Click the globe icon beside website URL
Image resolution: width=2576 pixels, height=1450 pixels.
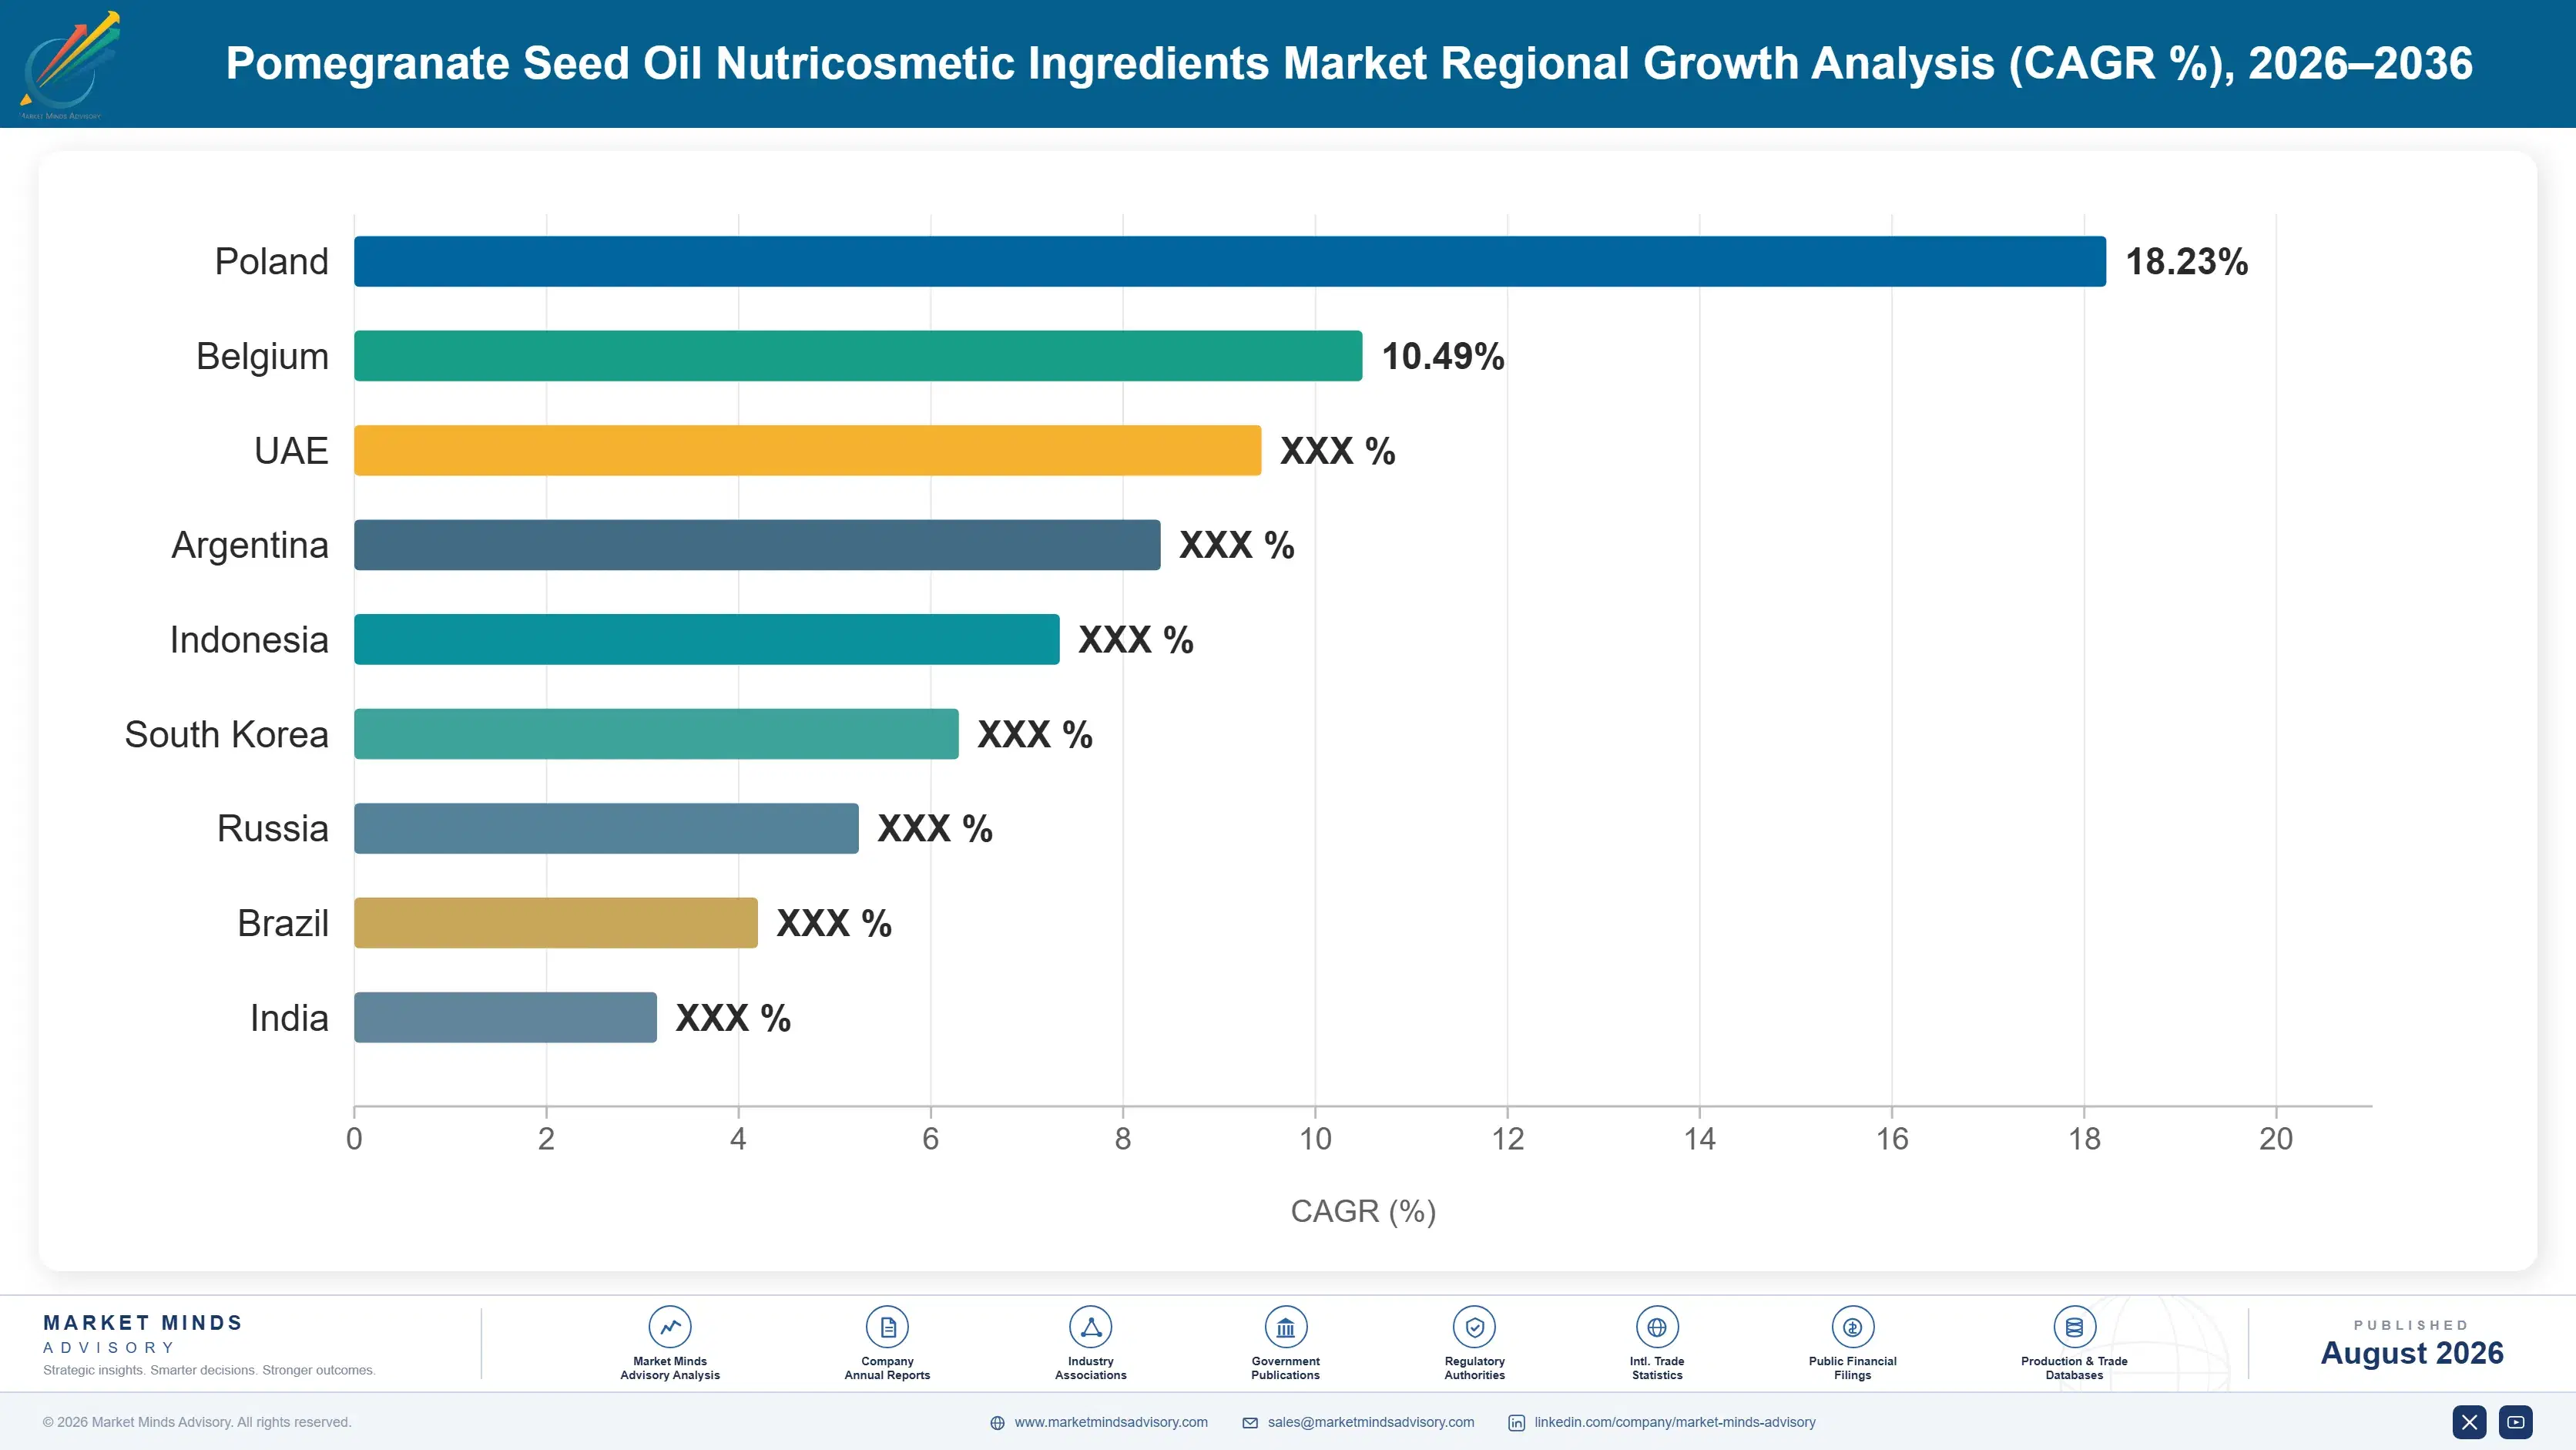tap(997, 1423)
